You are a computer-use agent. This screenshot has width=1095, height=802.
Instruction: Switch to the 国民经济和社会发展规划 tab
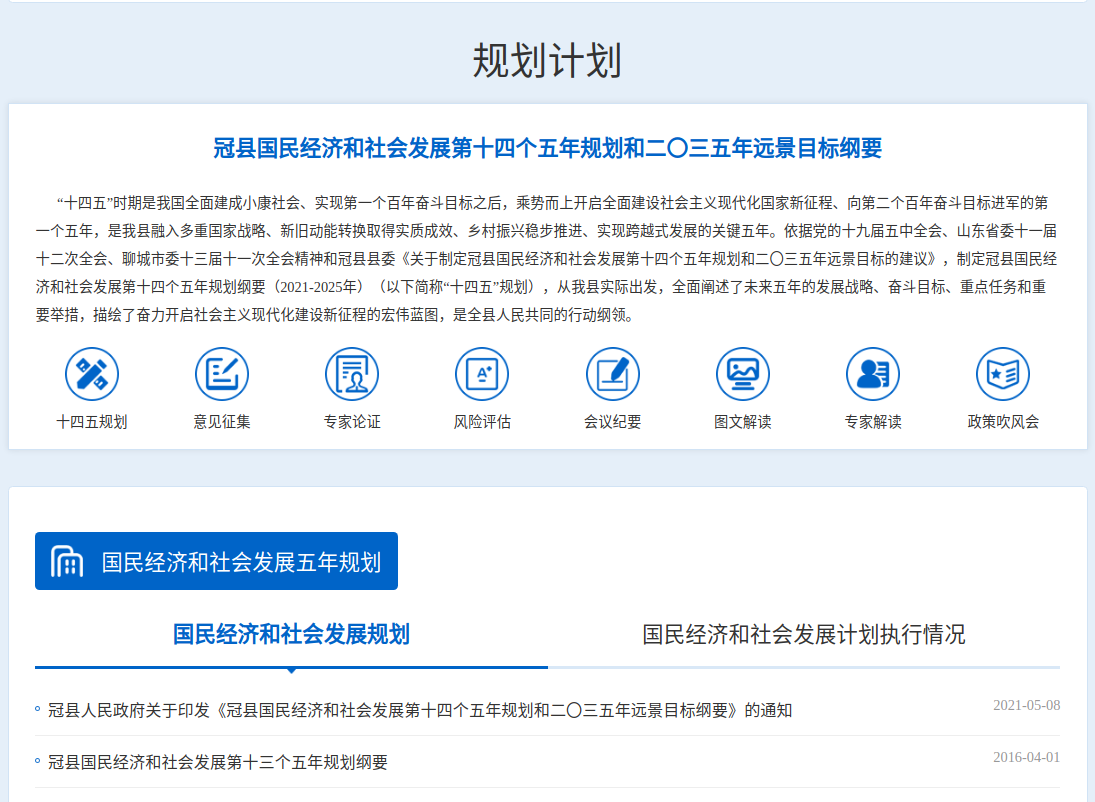291,634
